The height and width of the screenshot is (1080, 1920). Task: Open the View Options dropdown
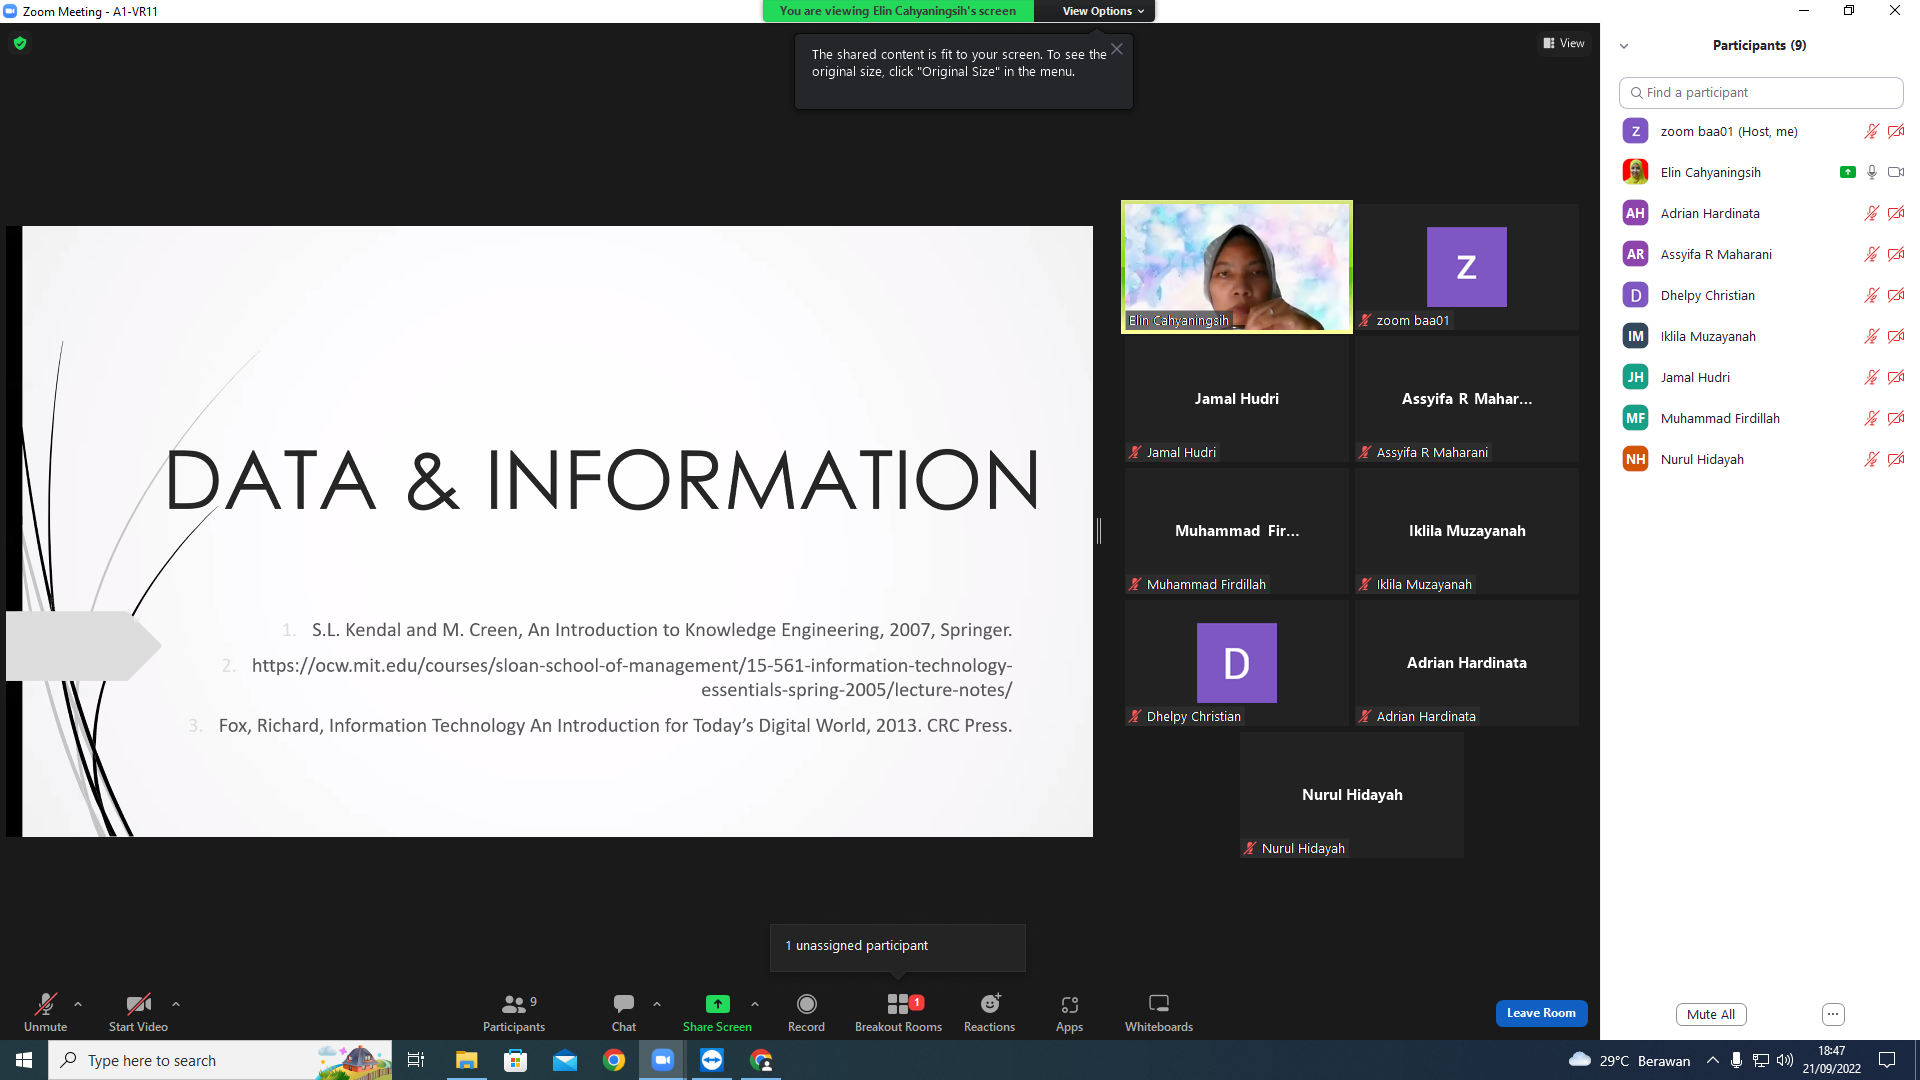point(1103,11)
